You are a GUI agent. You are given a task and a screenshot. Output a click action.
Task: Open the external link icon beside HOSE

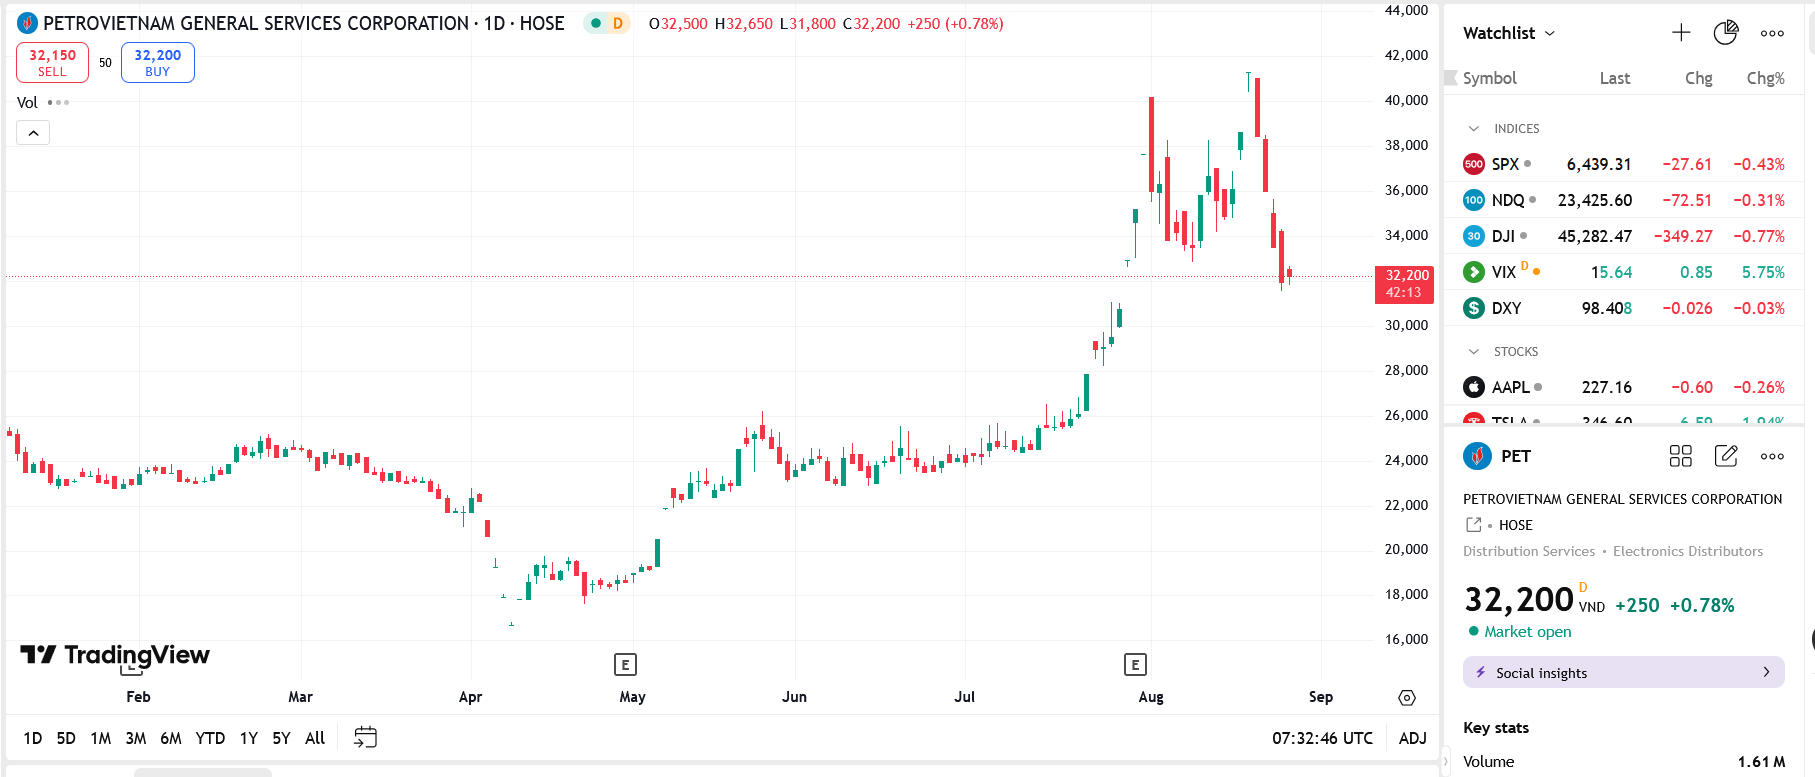pyautogui.click(x=1473, y=525)
